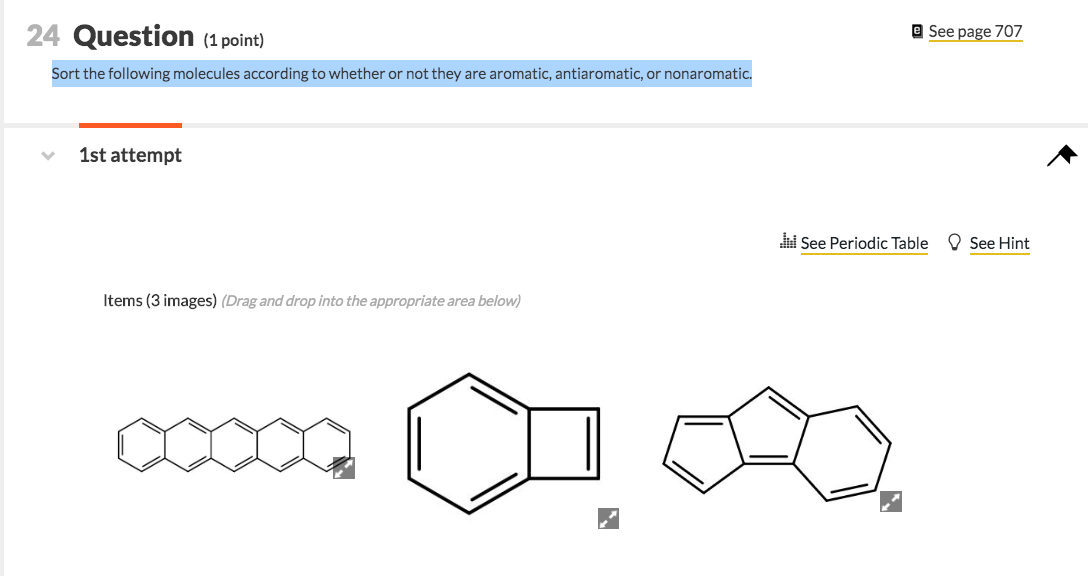Enlarge the third fused-ring molecule image
This screenshot has width=1088, height=576.
tap(890, 501)
